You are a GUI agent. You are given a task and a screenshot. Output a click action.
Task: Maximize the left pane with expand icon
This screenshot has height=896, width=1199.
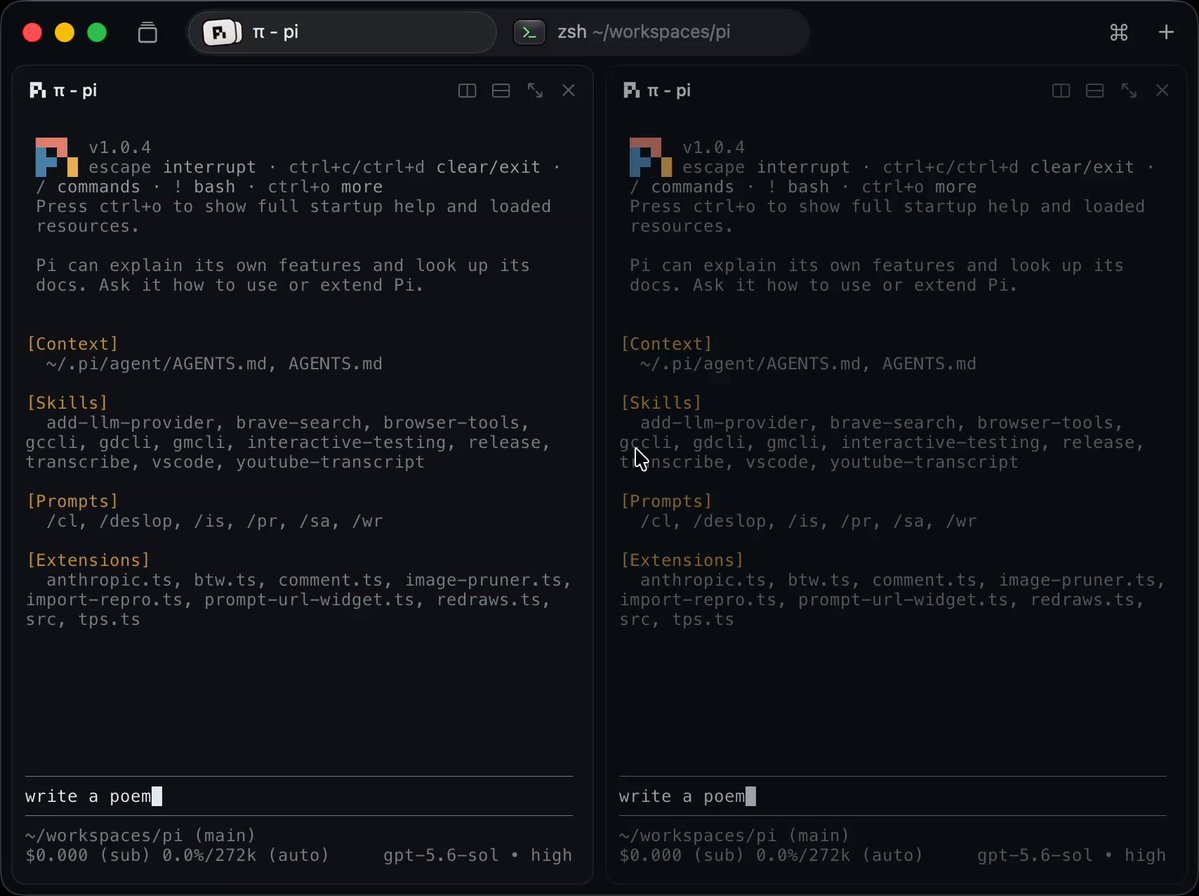[535, 91]
